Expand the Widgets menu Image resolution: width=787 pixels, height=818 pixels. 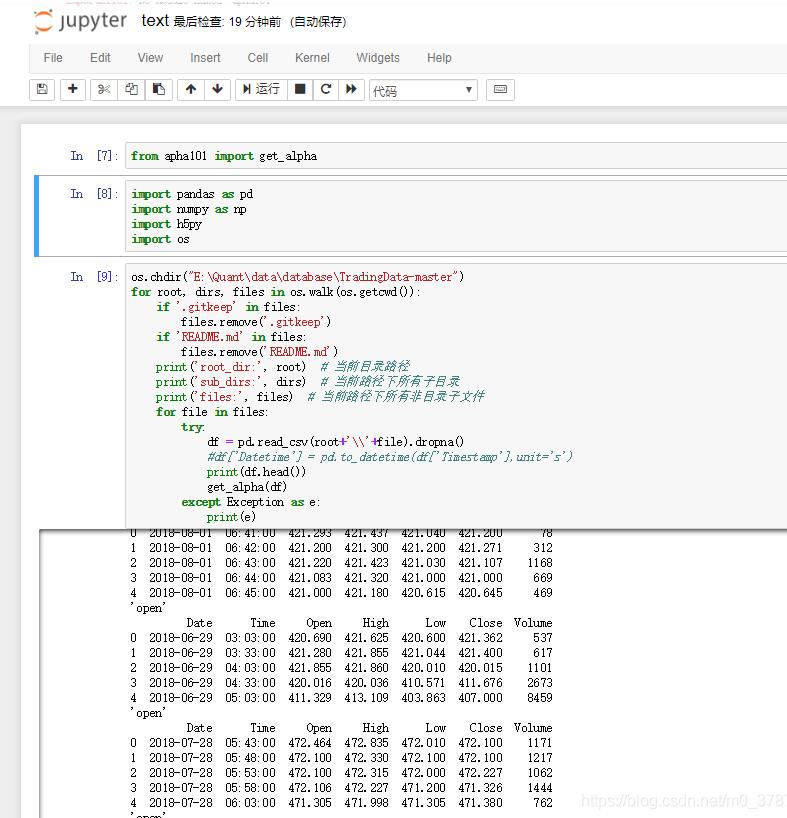[378, 58]
